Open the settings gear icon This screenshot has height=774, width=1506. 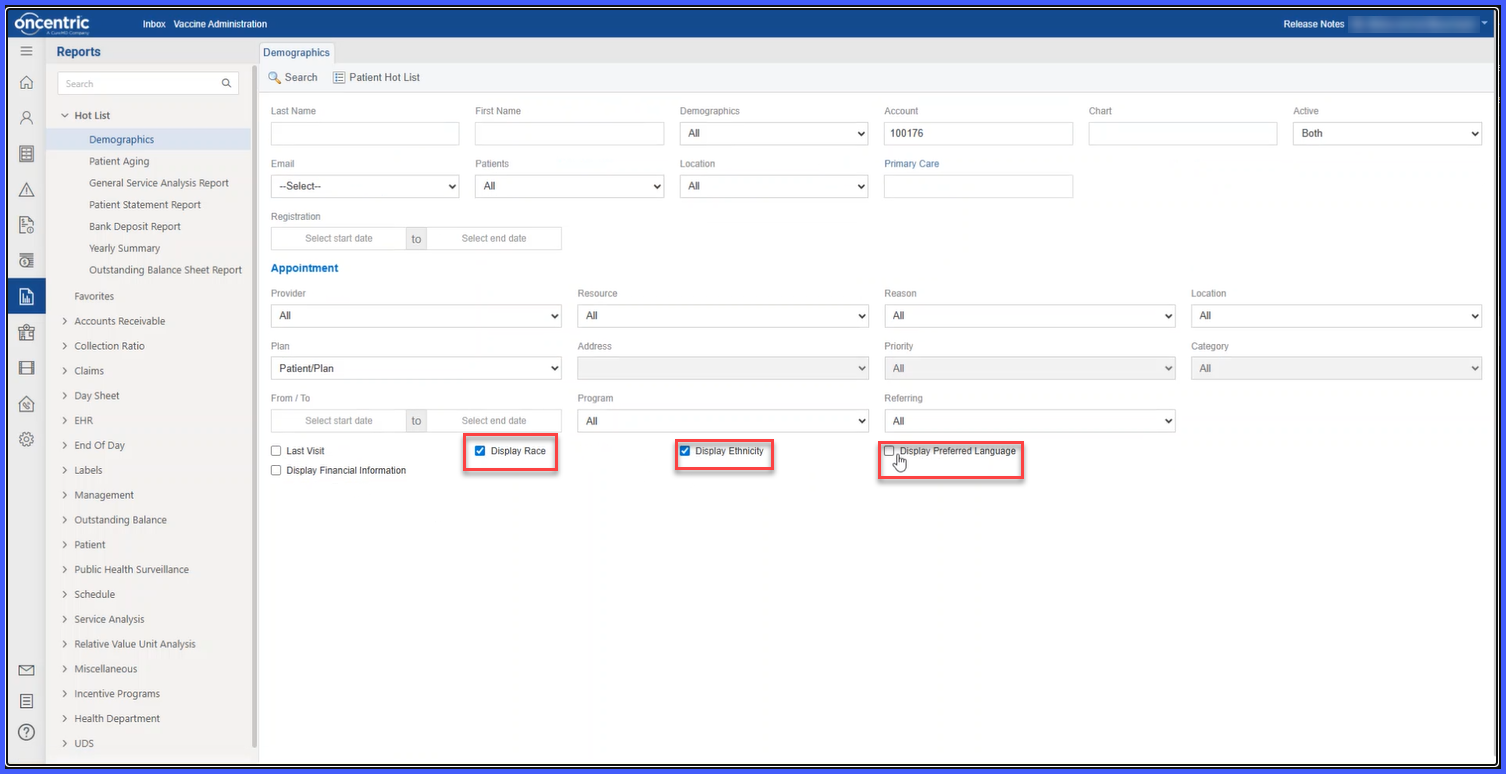tap(27, 439)
